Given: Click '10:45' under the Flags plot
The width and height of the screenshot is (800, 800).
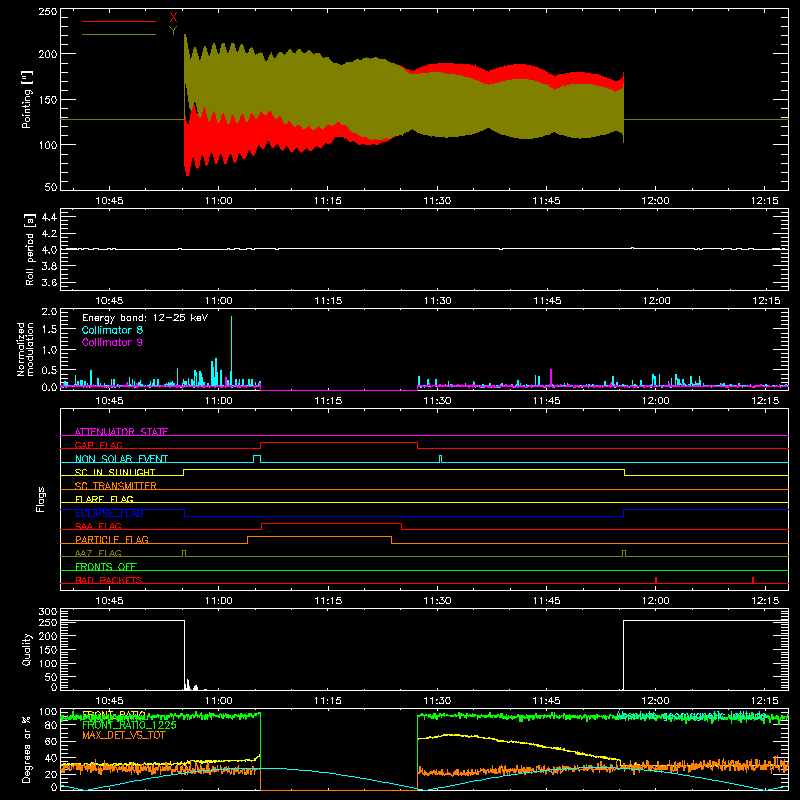Looking at the screenshot, I should point(109,601).
